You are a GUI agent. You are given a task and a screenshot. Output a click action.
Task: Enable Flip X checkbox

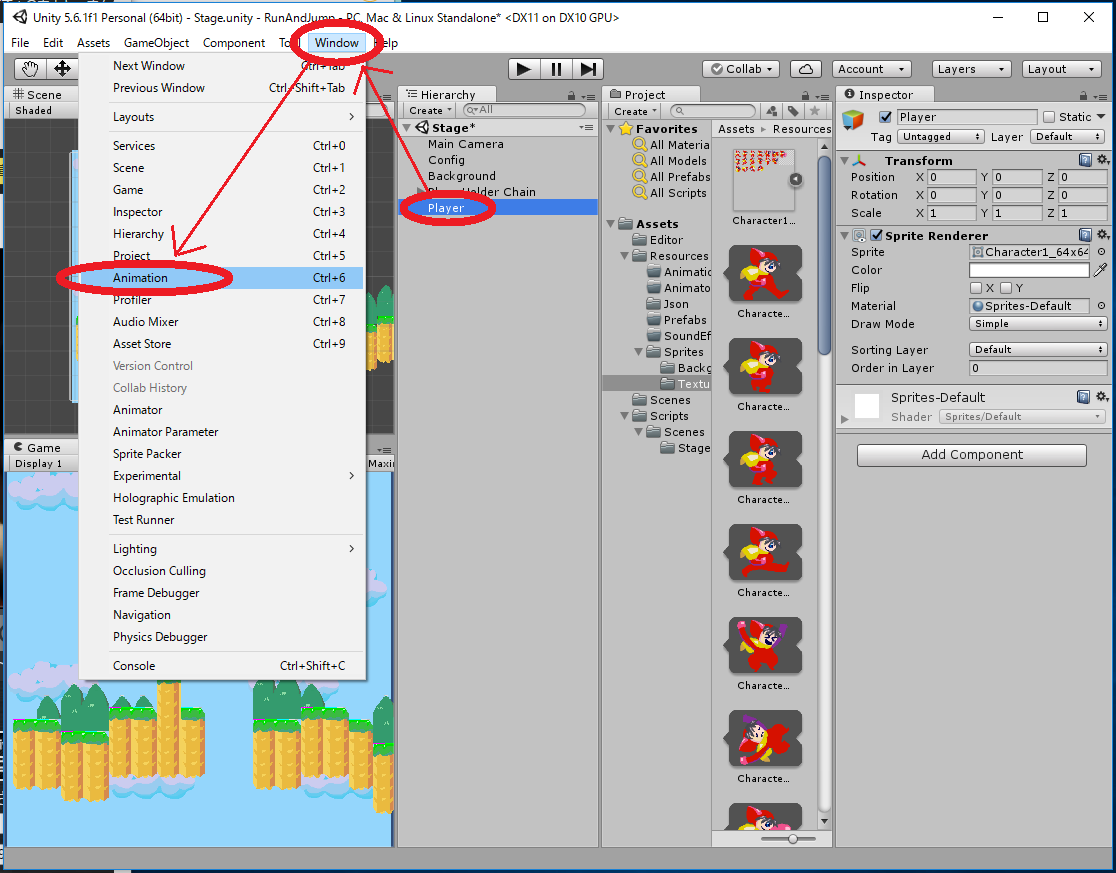coord(976,288)
